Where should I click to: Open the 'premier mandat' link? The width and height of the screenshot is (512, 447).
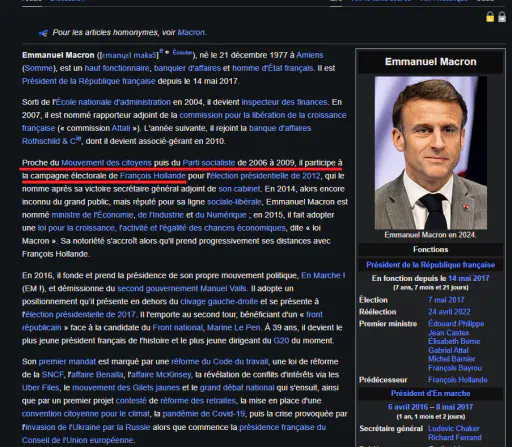click(x=67, y=361)
